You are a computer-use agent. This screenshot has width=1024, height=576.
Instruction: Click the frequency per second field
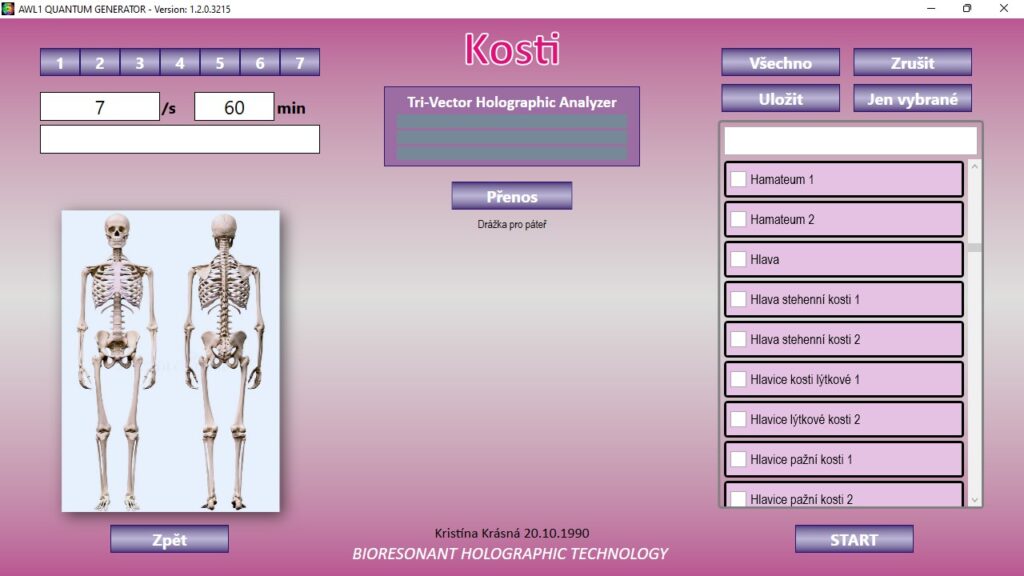100,107
